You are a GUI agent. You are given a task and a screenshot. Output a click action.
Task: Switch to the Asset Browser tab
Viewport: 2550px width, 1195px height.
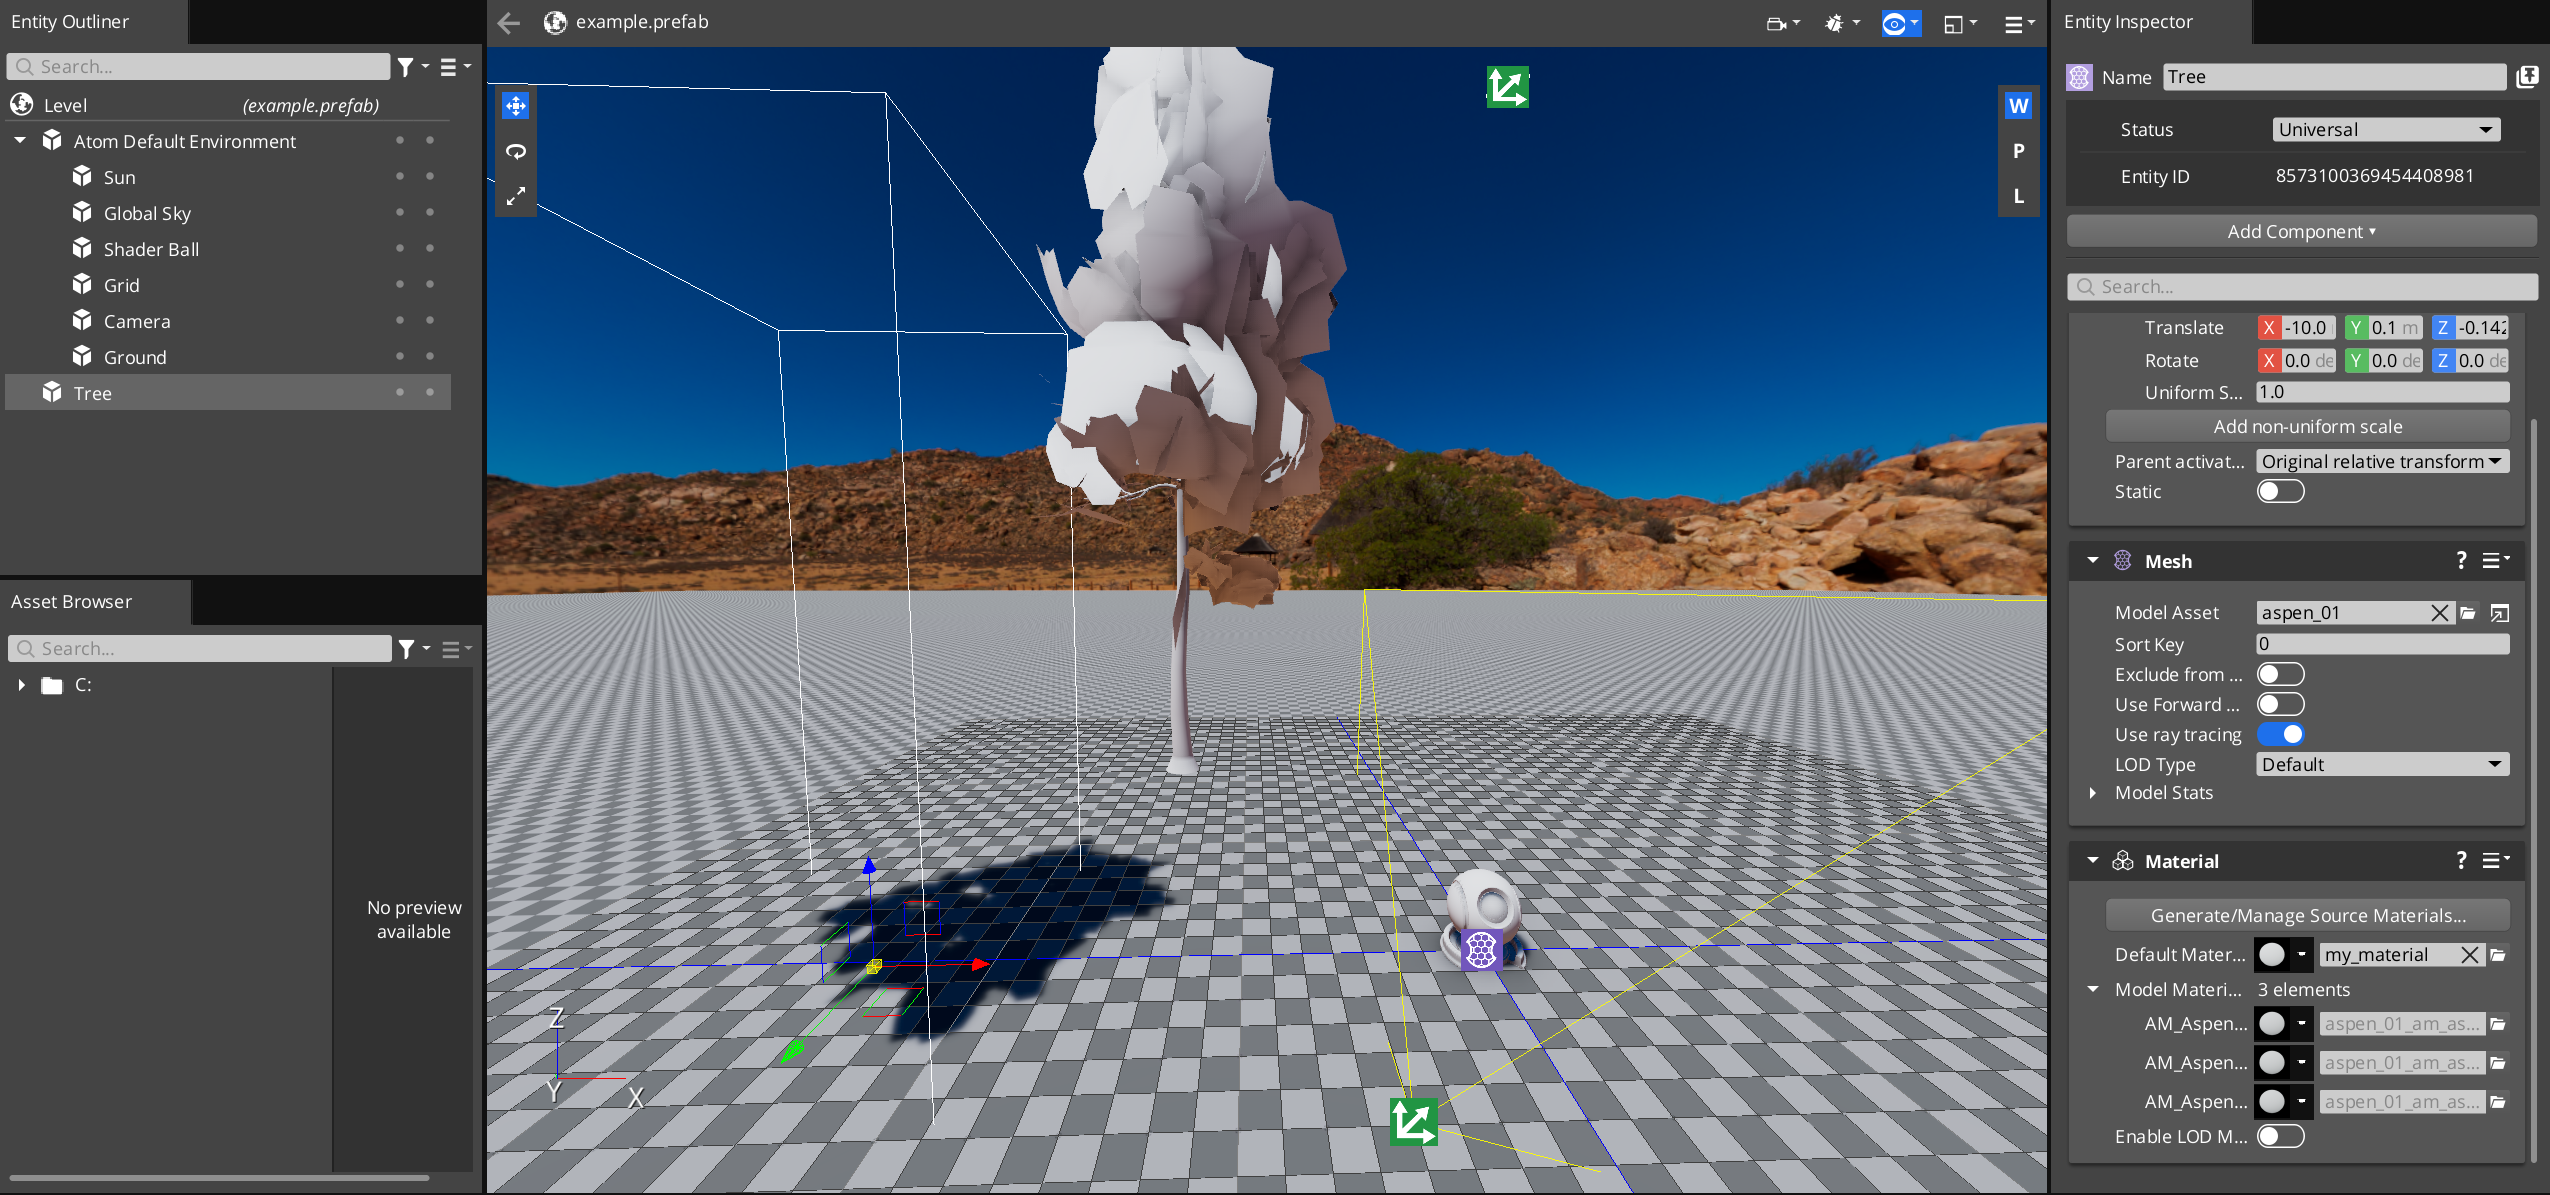click(72, 602)
